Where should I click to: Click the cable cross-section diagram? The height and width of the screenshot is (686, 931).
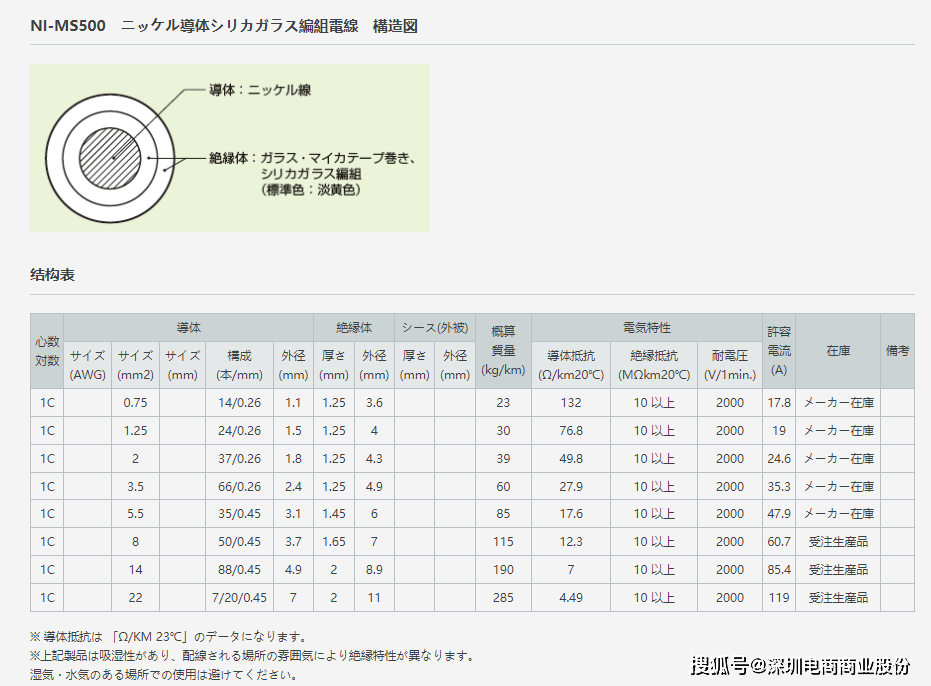point(110,158)
